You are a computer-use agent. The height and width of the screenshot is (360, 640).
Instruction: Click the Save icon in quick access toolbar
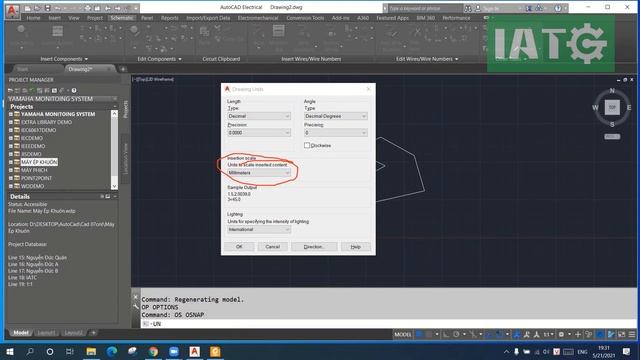[48, 8]
